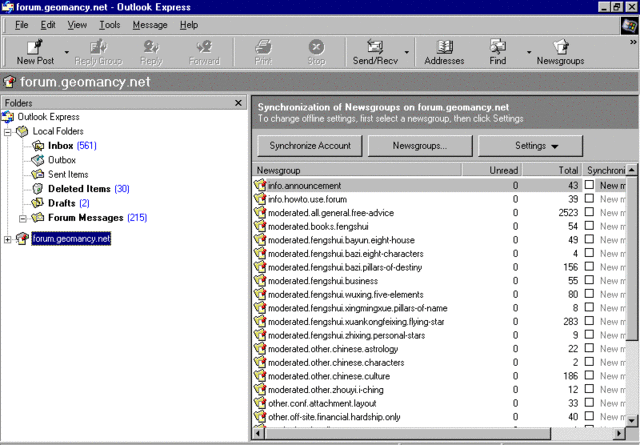
Task: Click the forum.geomancy.net news server icon in tree
Action: coord(22,238)
